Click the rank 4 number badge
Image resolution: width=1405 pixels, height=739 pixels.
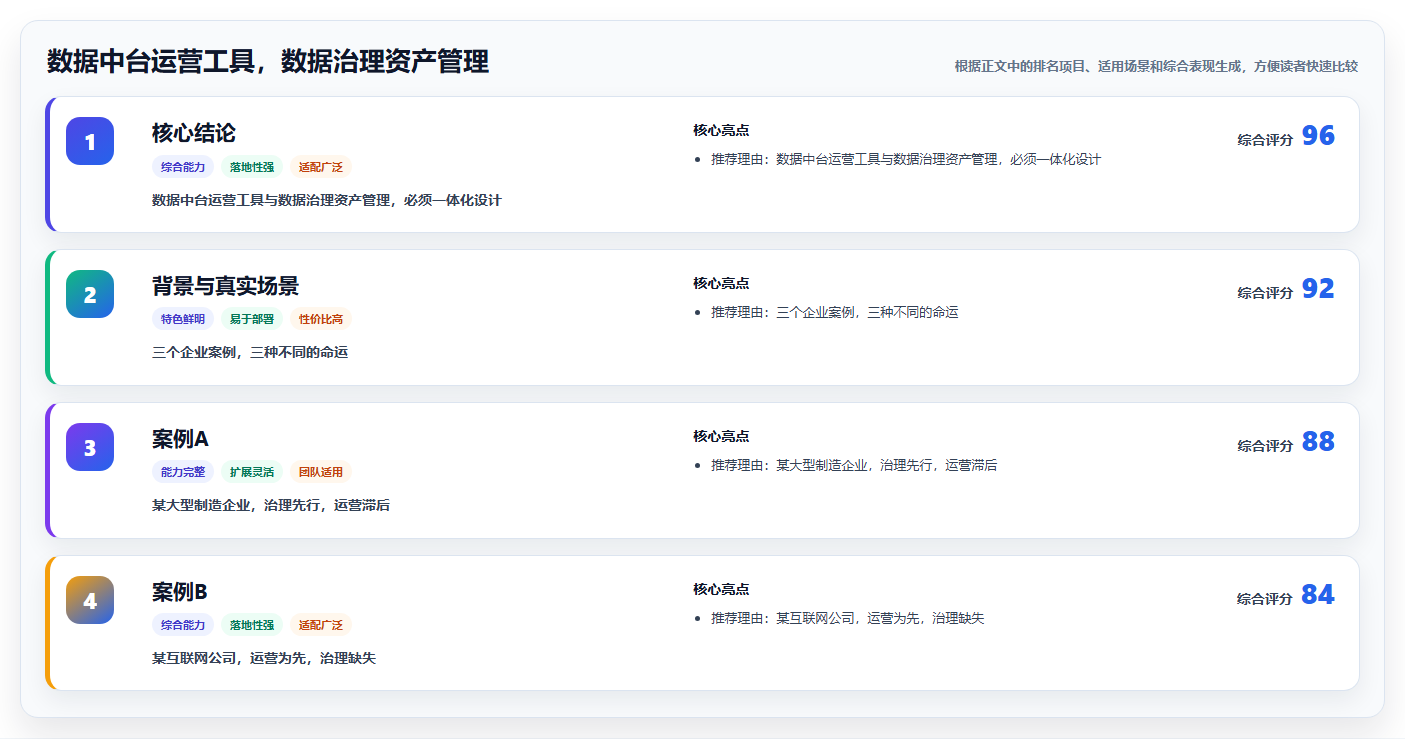(x=90, y=600)
